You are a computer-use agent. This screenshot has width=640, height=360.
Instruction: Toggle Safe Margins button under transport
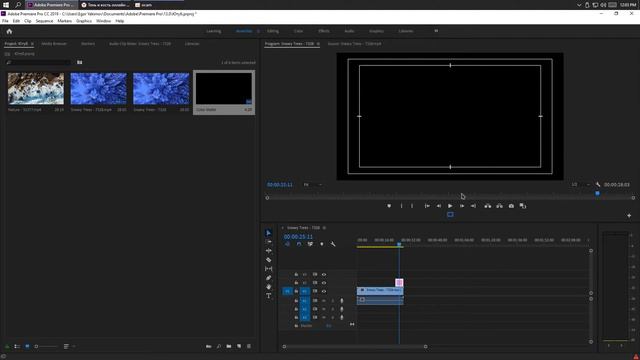tap(450, 215)
